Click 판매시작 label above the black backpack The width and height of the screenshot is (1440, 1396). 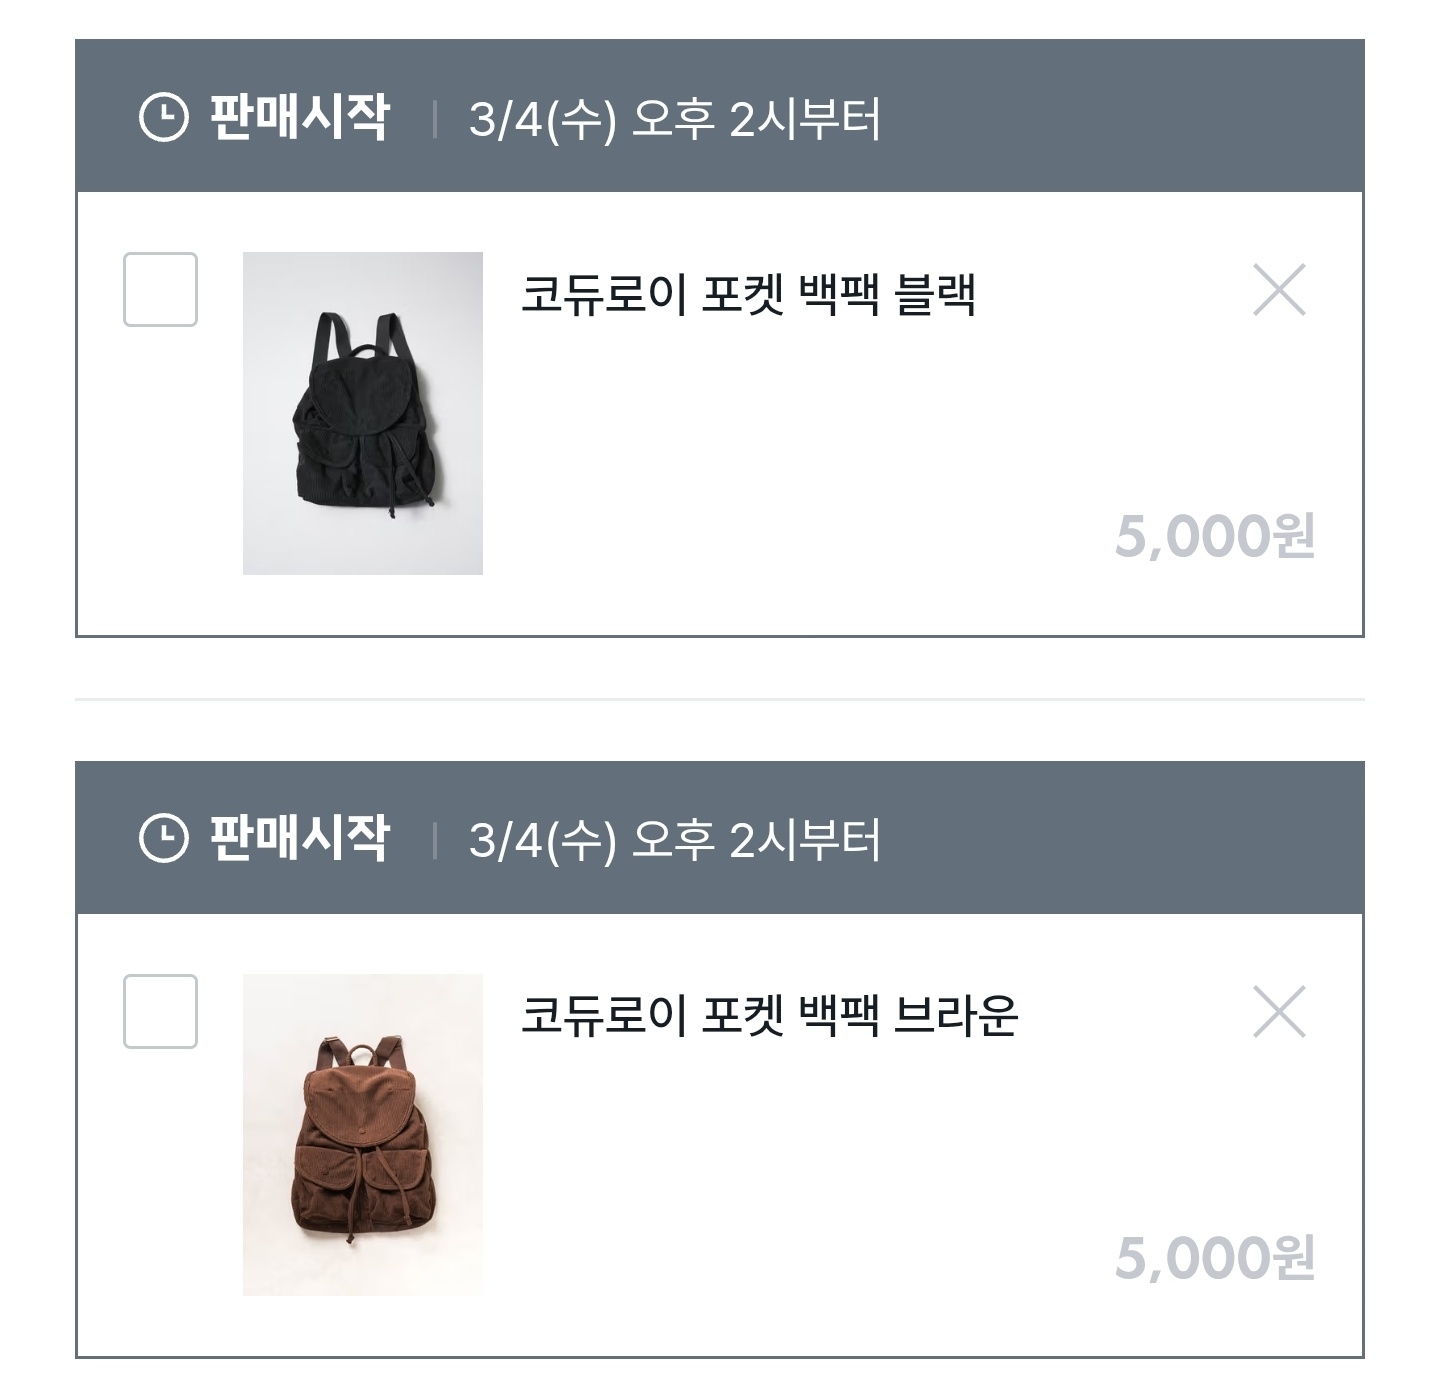[x=298, y=118]
